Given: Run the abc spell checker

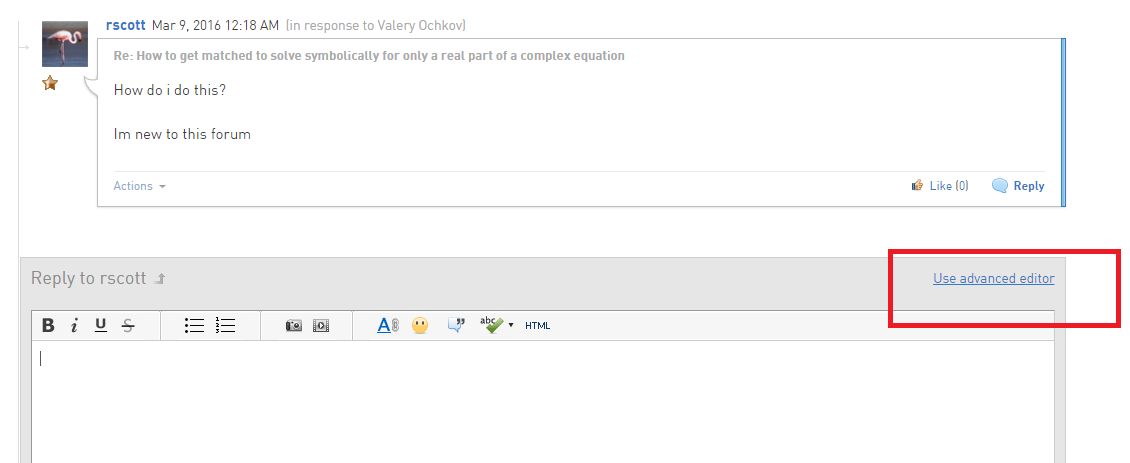Looking at the screenshot, I should [x=492, y=325].
